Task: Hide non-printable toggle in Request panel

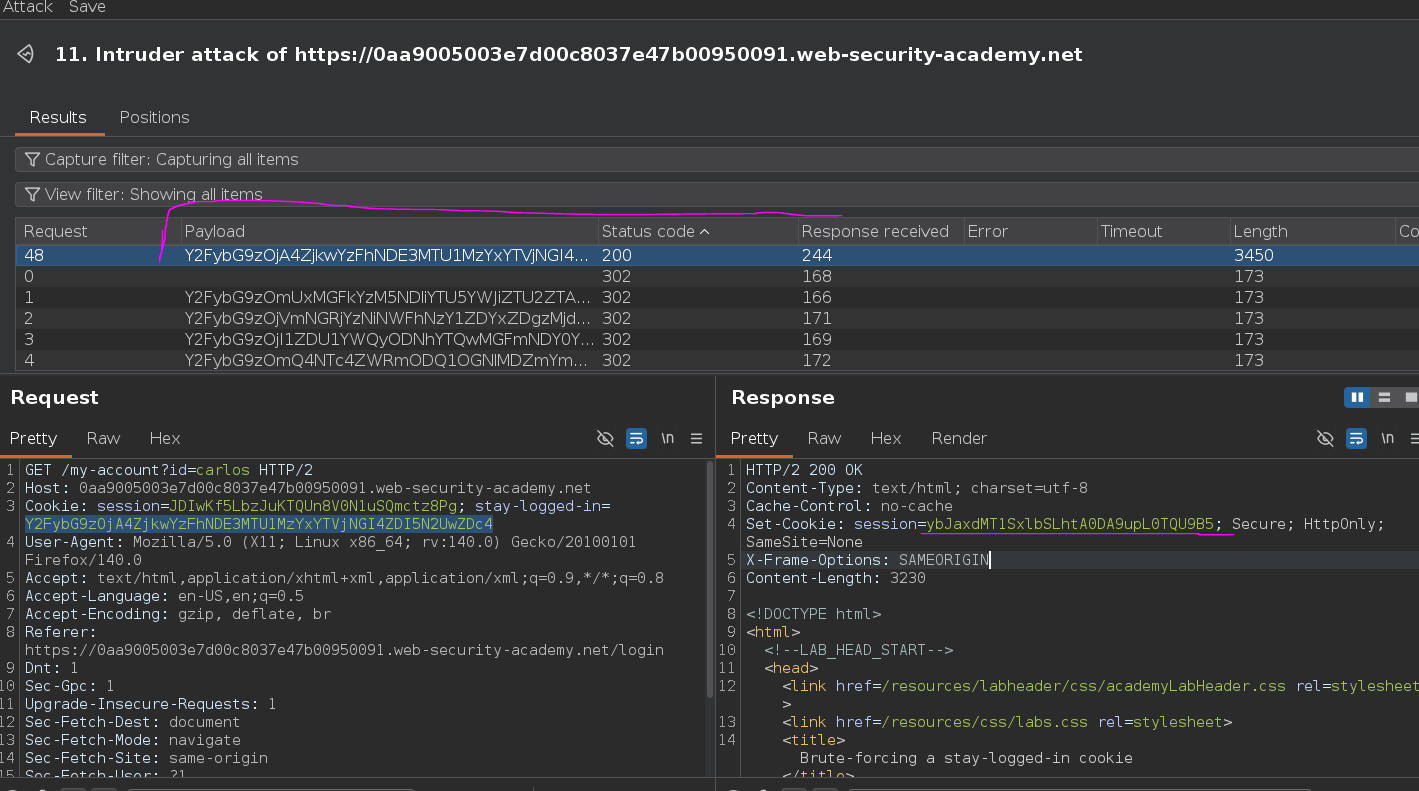Action: pos(605,438)
